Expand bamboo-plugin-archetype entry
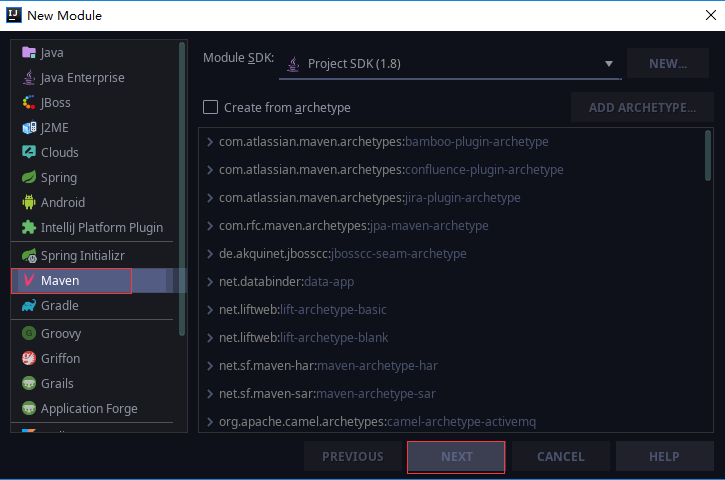Screen dimensions: 725x480 [x=210, y=142]
